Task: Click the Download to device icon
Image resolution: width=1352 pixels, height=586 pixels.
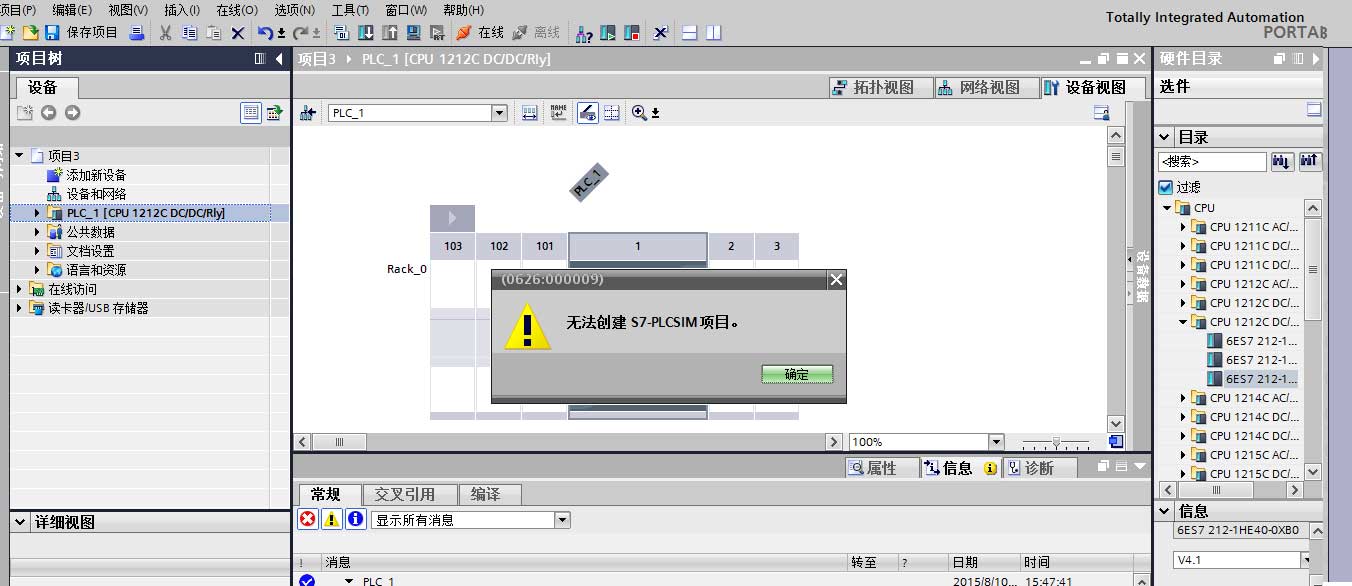Action: coord(365,33)
